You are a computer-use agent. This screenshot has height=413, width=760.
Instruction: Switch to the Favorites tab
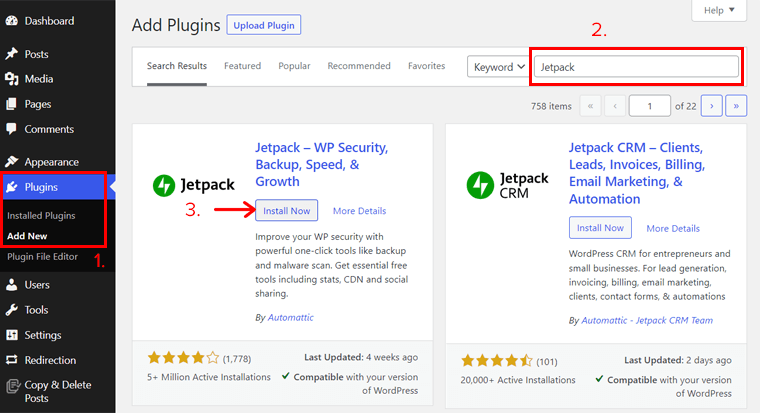click(x=427, y=66)
